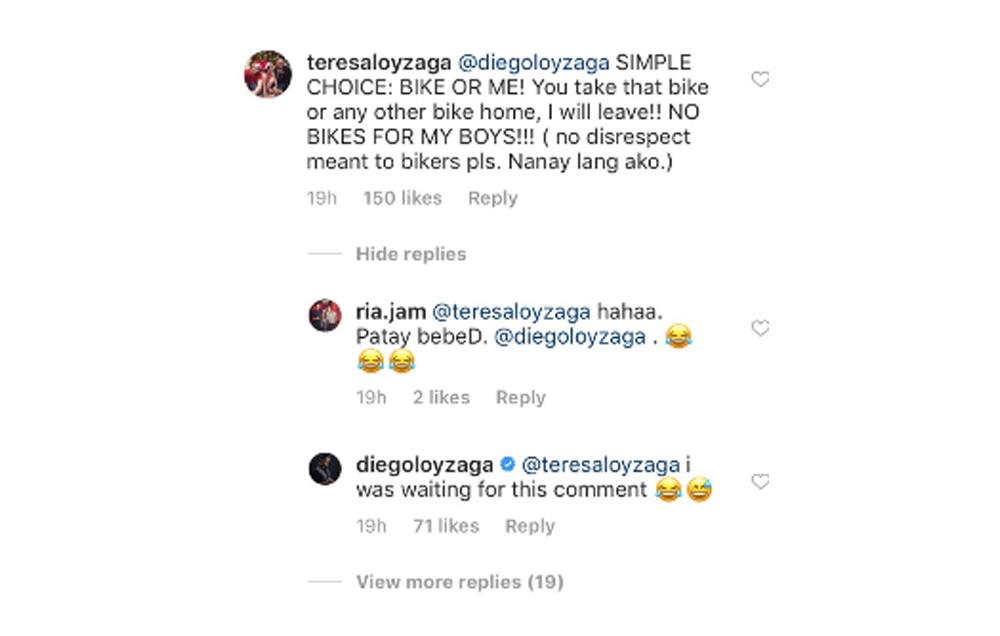The image size is (1000, 636).
Task: Open diegoloyzaga's profile picture
Action: tap(325, 468)
